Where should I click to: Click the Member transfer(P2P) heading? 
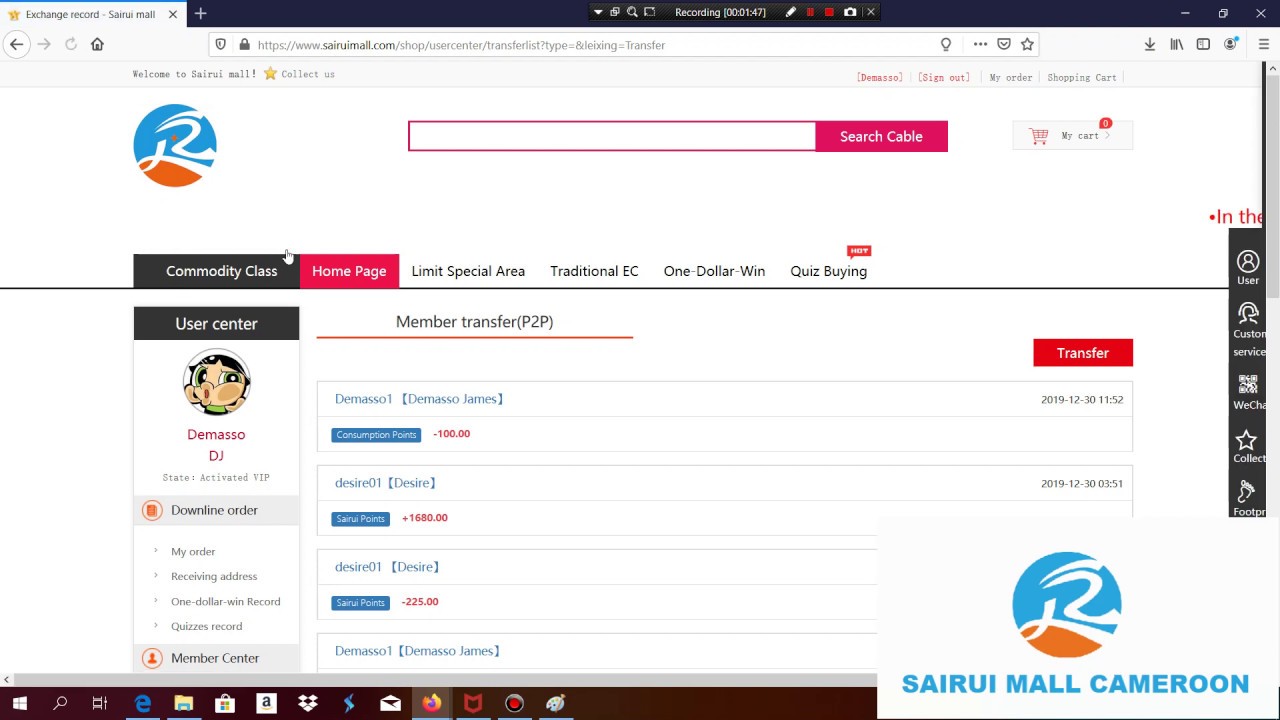pyautogui.click(x=474, y=322)
